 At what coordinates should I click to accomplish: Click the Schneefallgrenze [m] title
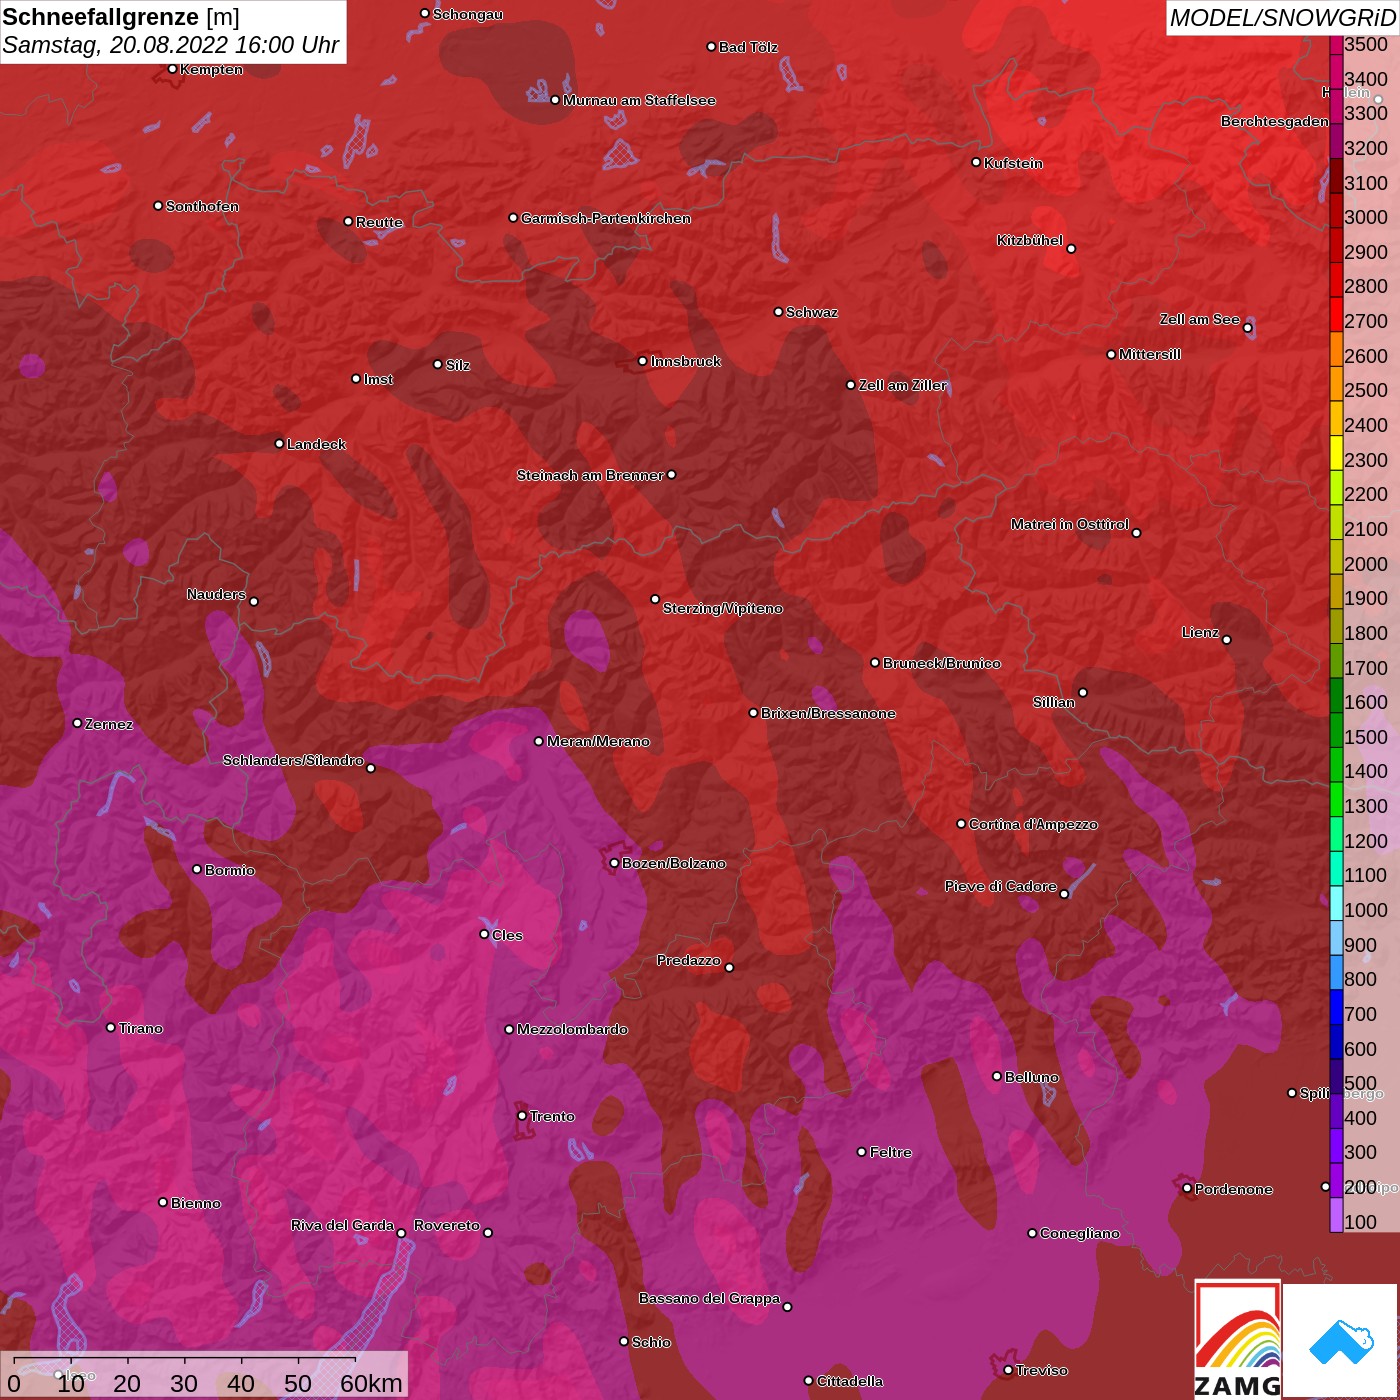[x=121, y=17]
